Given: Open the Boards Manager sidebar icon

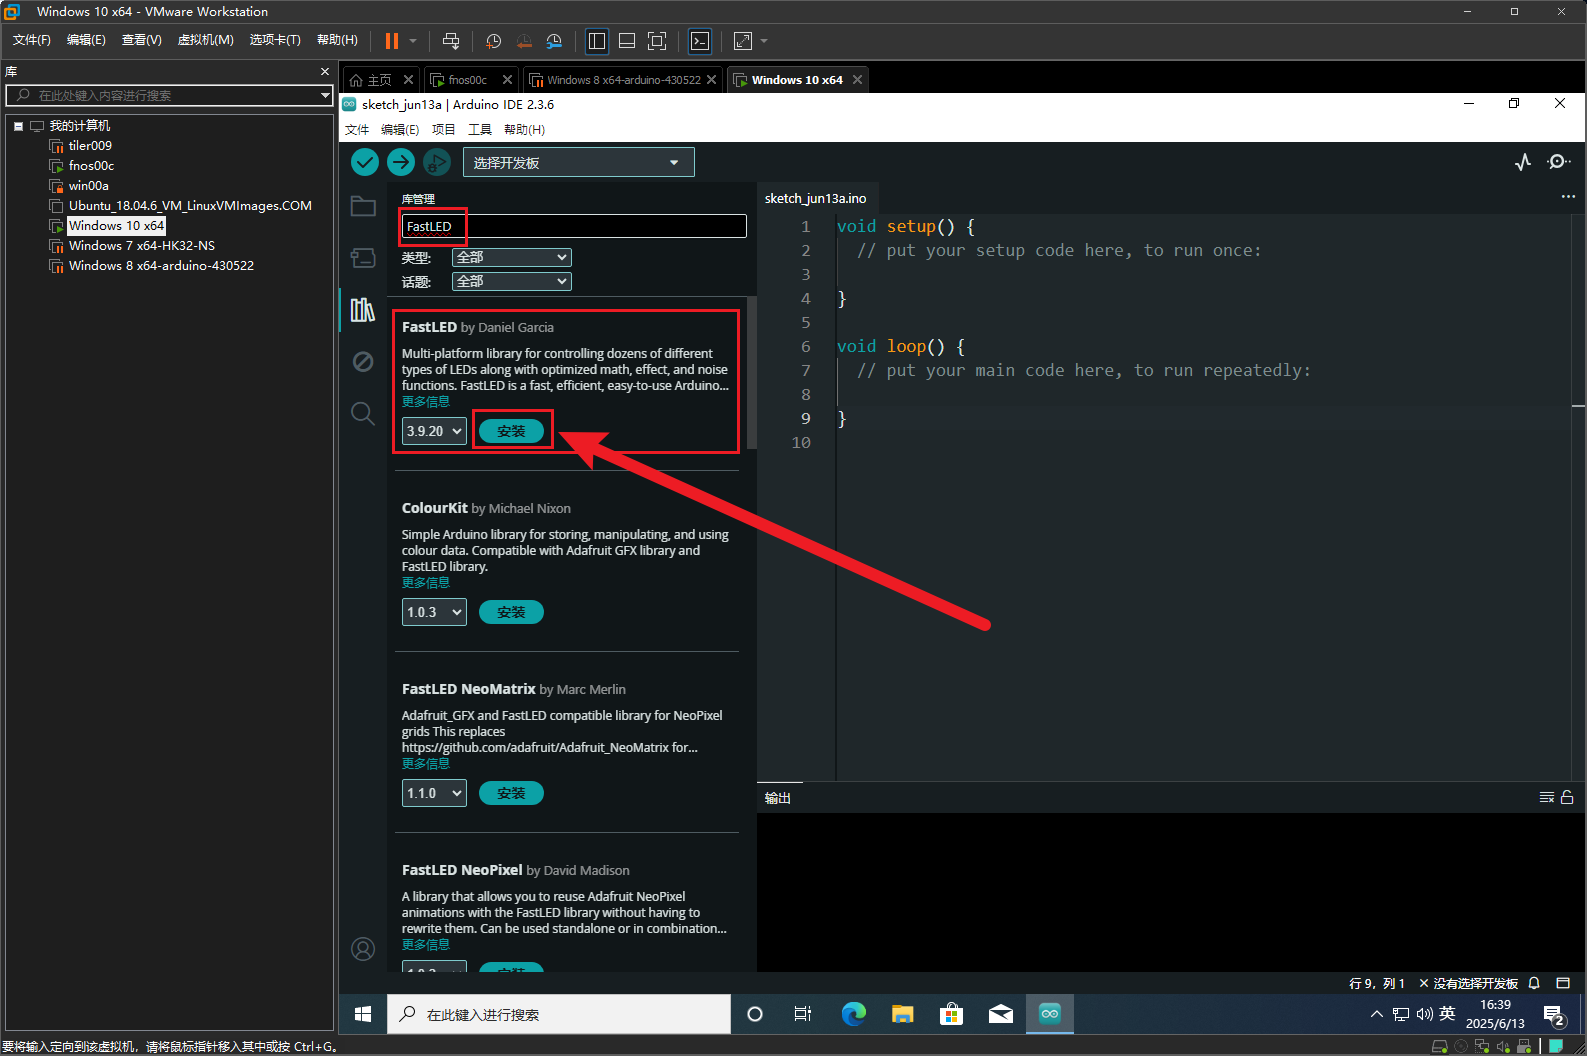Looking at the screenshot, I should pyautogui.click(x=363, y=258).
